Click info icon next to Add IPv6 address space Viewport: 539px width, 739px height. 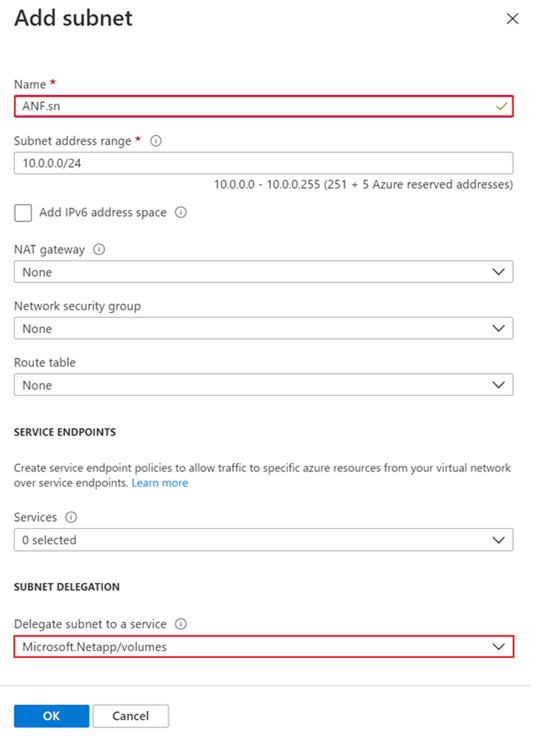tap(181, 213)
